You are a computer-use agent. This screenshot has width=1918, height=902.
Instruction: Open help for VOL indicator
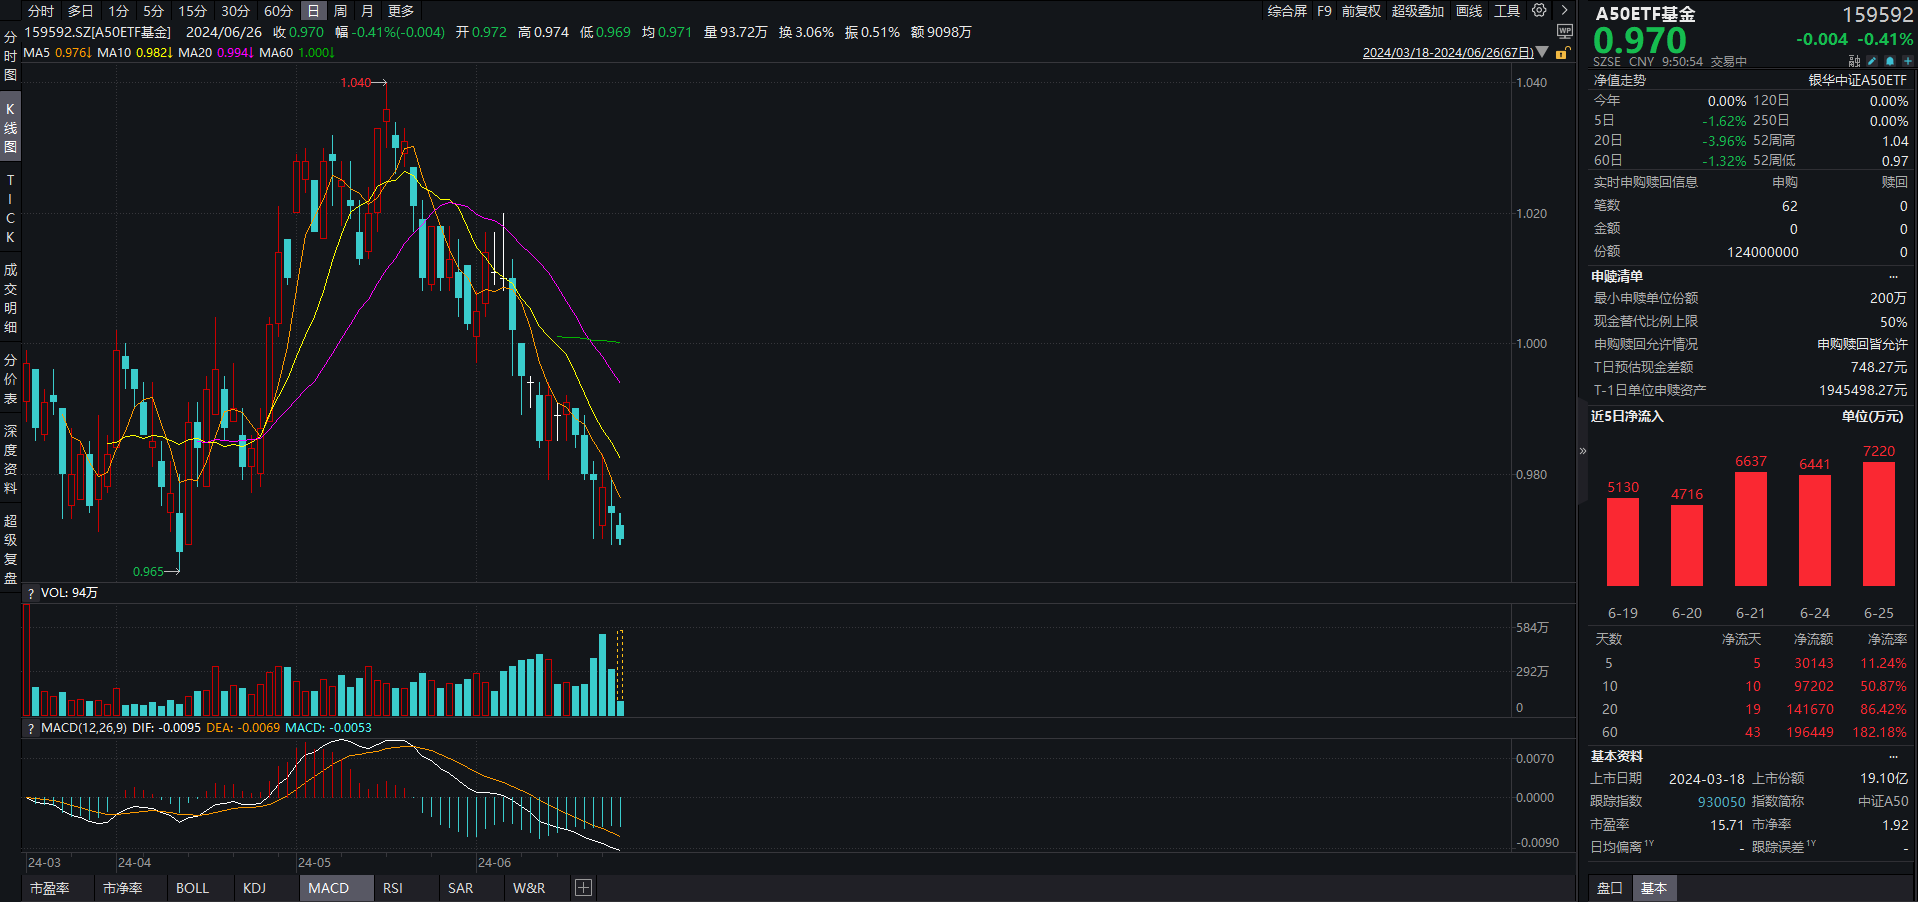[x=31, y=593]
